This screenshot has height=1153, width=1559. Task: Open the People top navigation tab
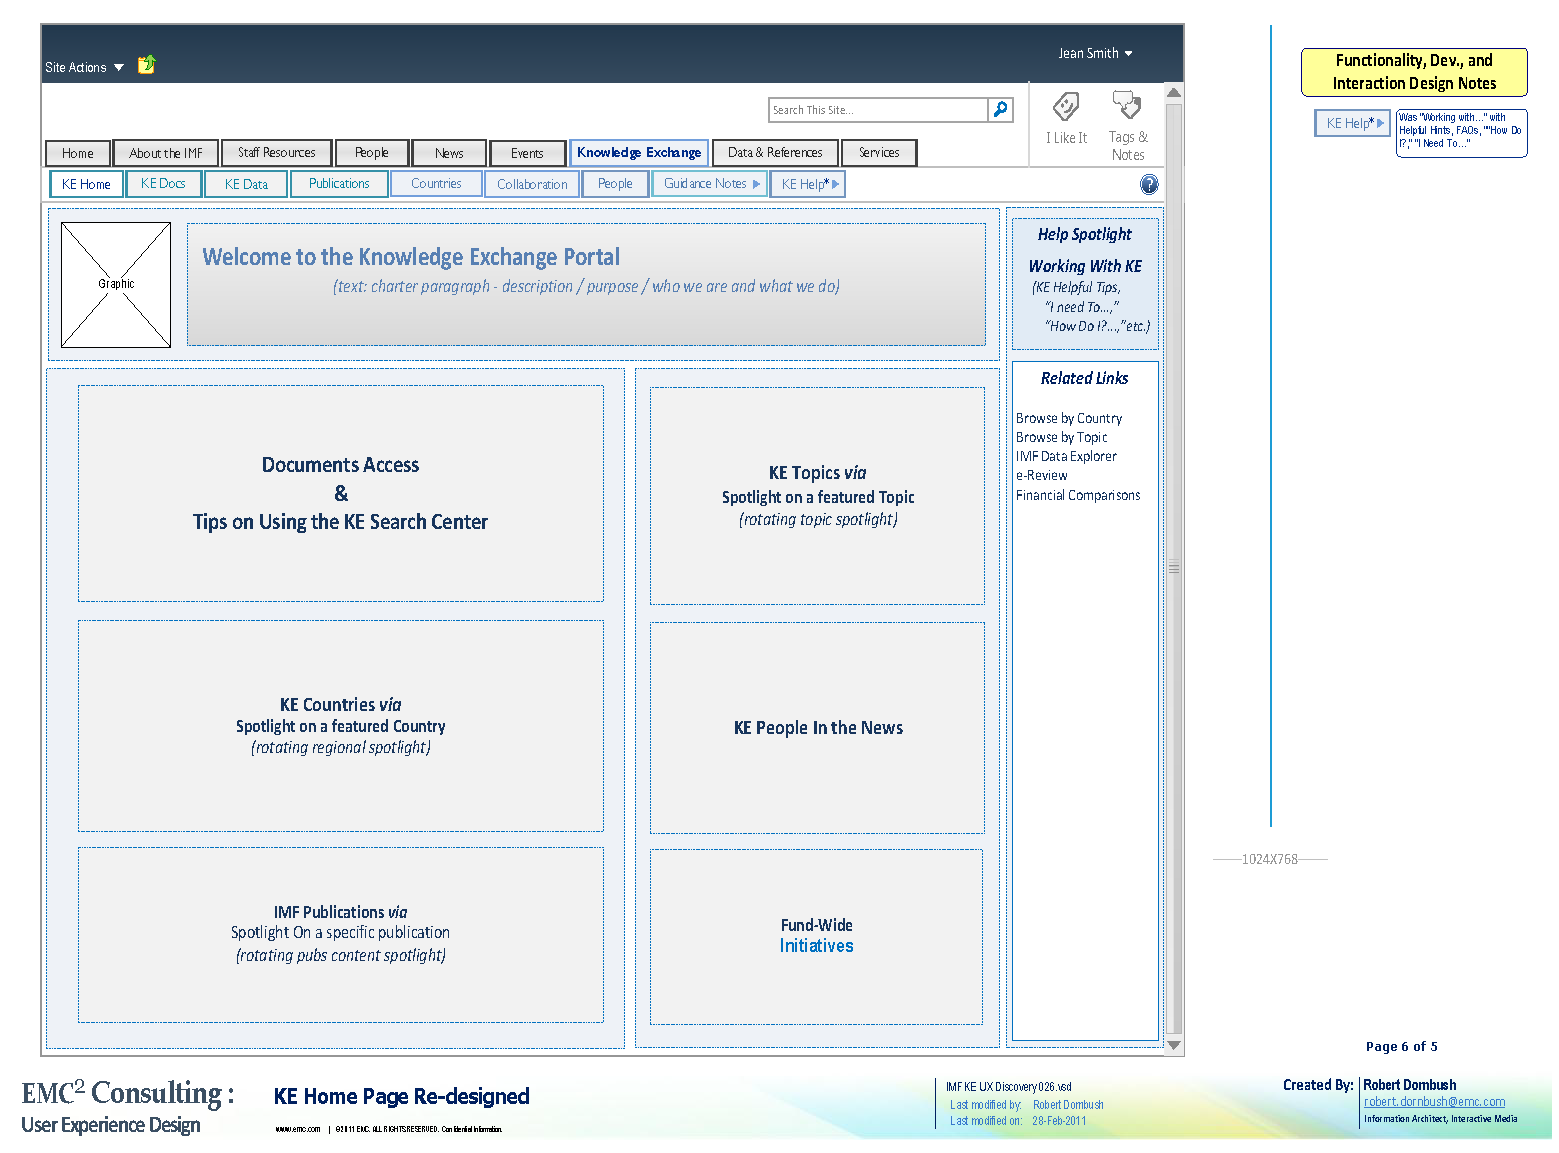click(372, 153)
